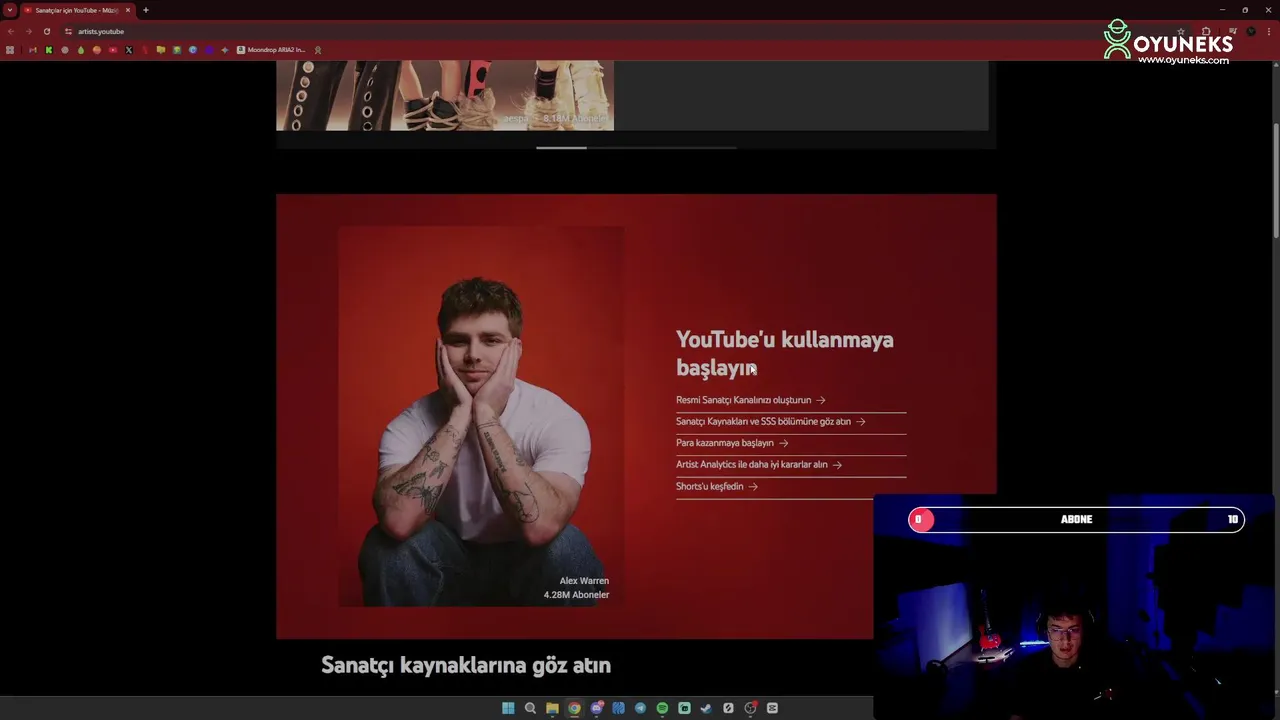Image resolution: width=1280 pixels, height=720 pixels.
Task: Open Discord from the taskbar
Action: point(596,708)
